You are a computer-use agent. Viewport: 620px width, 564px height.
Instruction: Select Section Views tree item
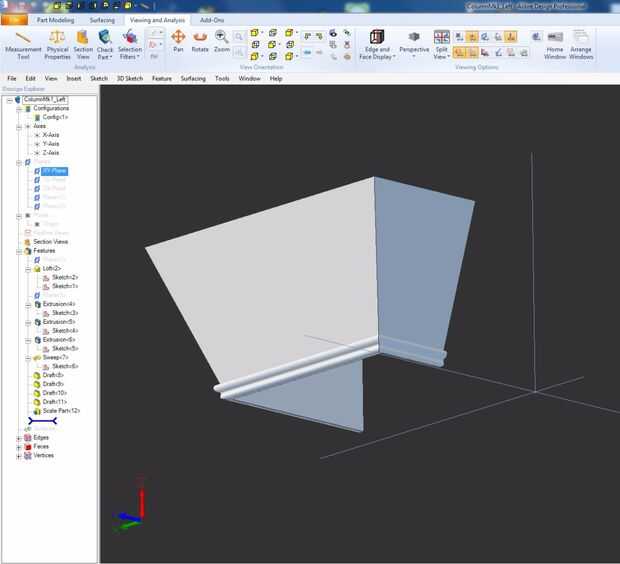point(51,242)
